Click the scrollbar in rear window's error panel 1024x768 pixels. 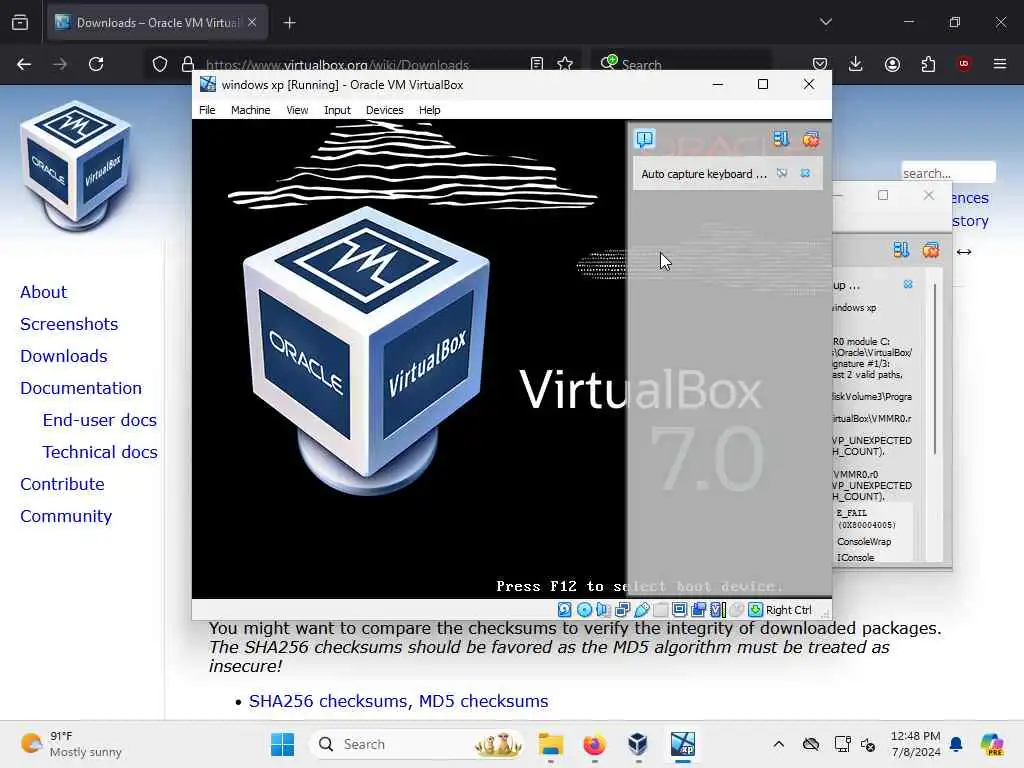pyautogui.click(x=935, y=369)
